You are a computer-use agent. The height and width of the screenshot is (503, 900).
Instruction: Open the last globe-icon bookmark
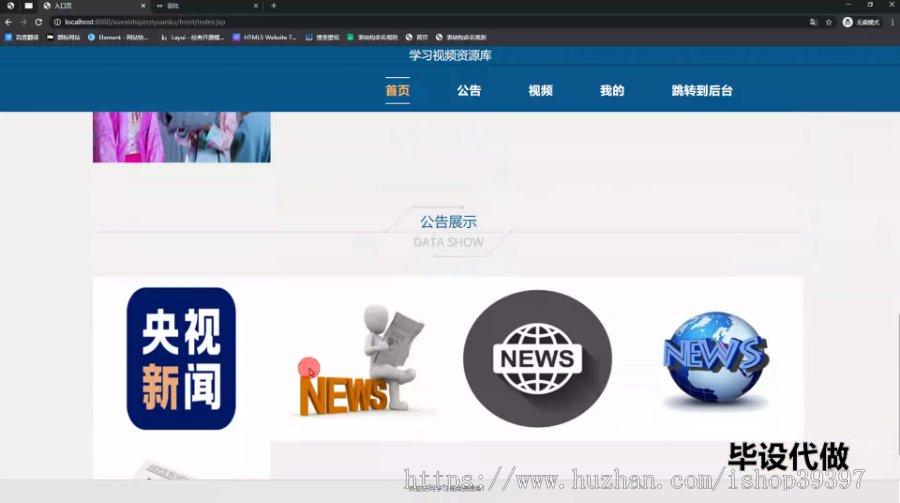click(461, 37)
